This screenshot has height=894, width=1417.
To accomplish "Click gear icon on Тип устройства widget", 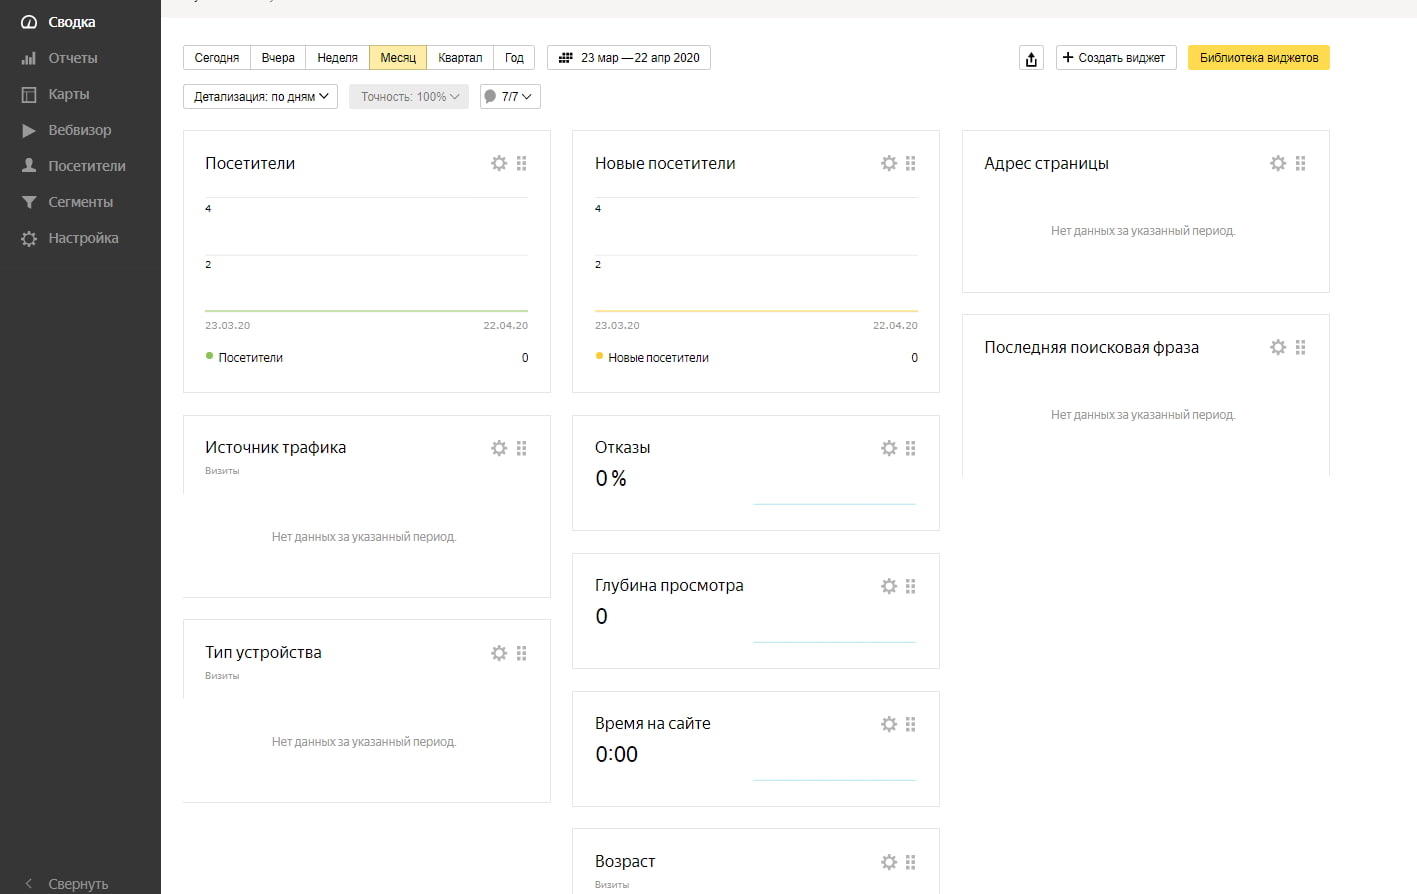I will click(x=499, y=653).
